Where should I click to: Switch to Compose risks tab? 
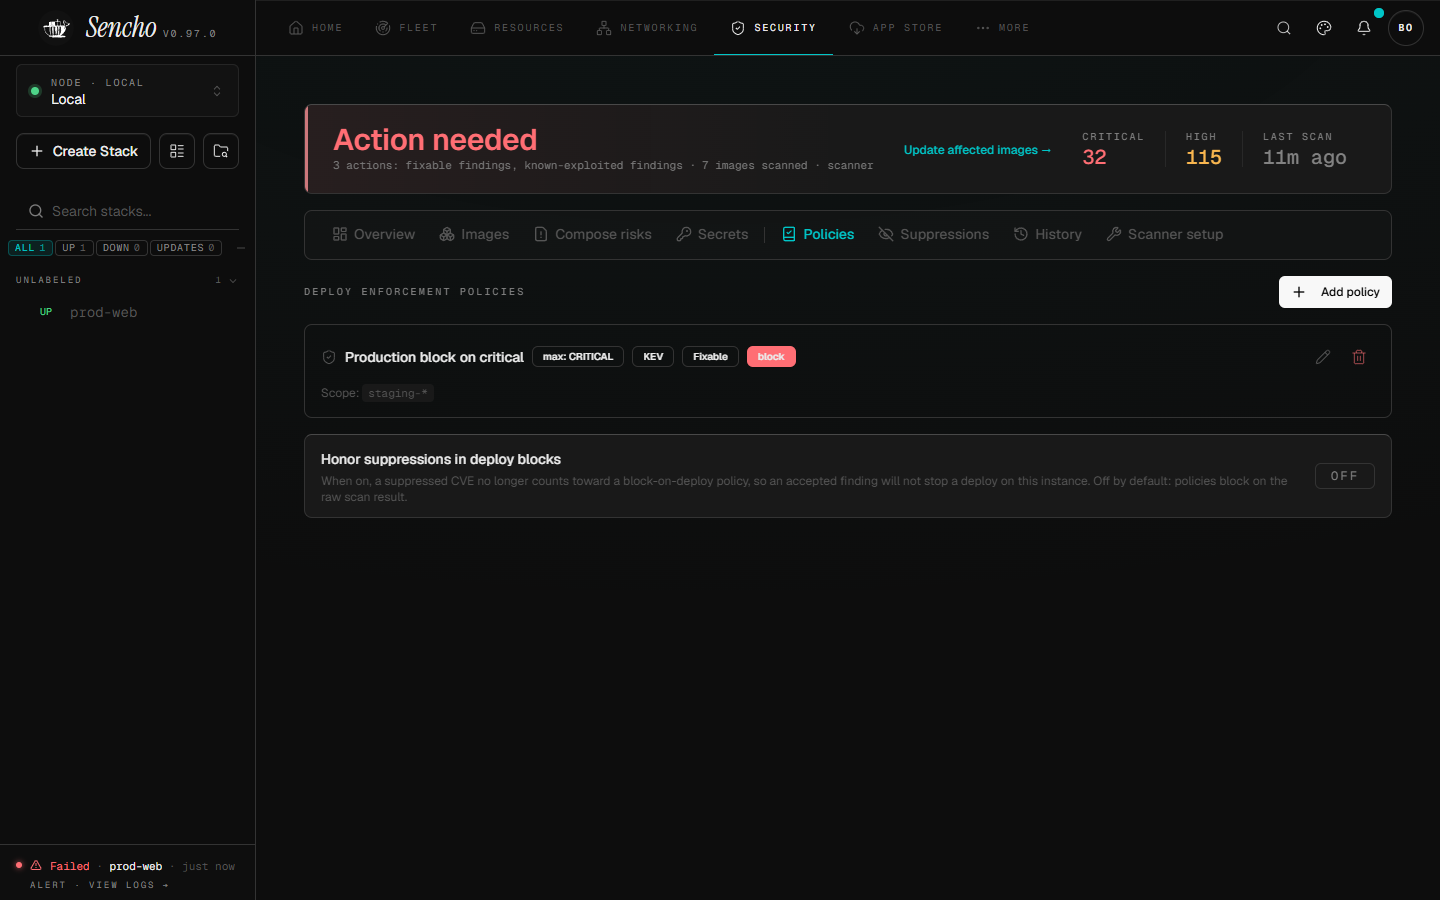pos(593,234)
